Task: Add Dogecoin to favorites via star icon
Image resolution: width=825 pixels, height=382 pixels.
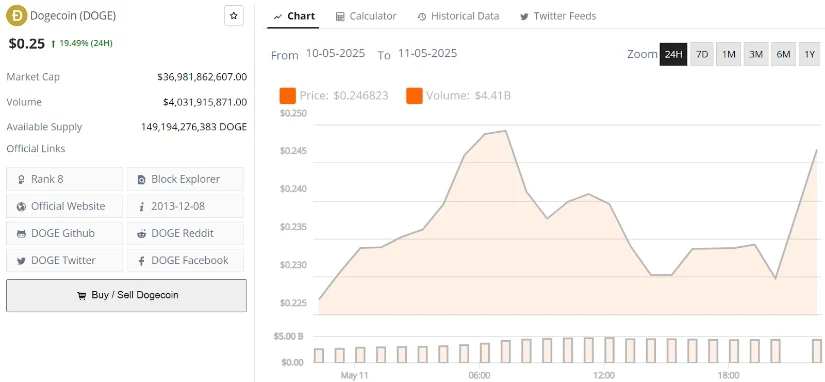Action: (x=234, y=16)
